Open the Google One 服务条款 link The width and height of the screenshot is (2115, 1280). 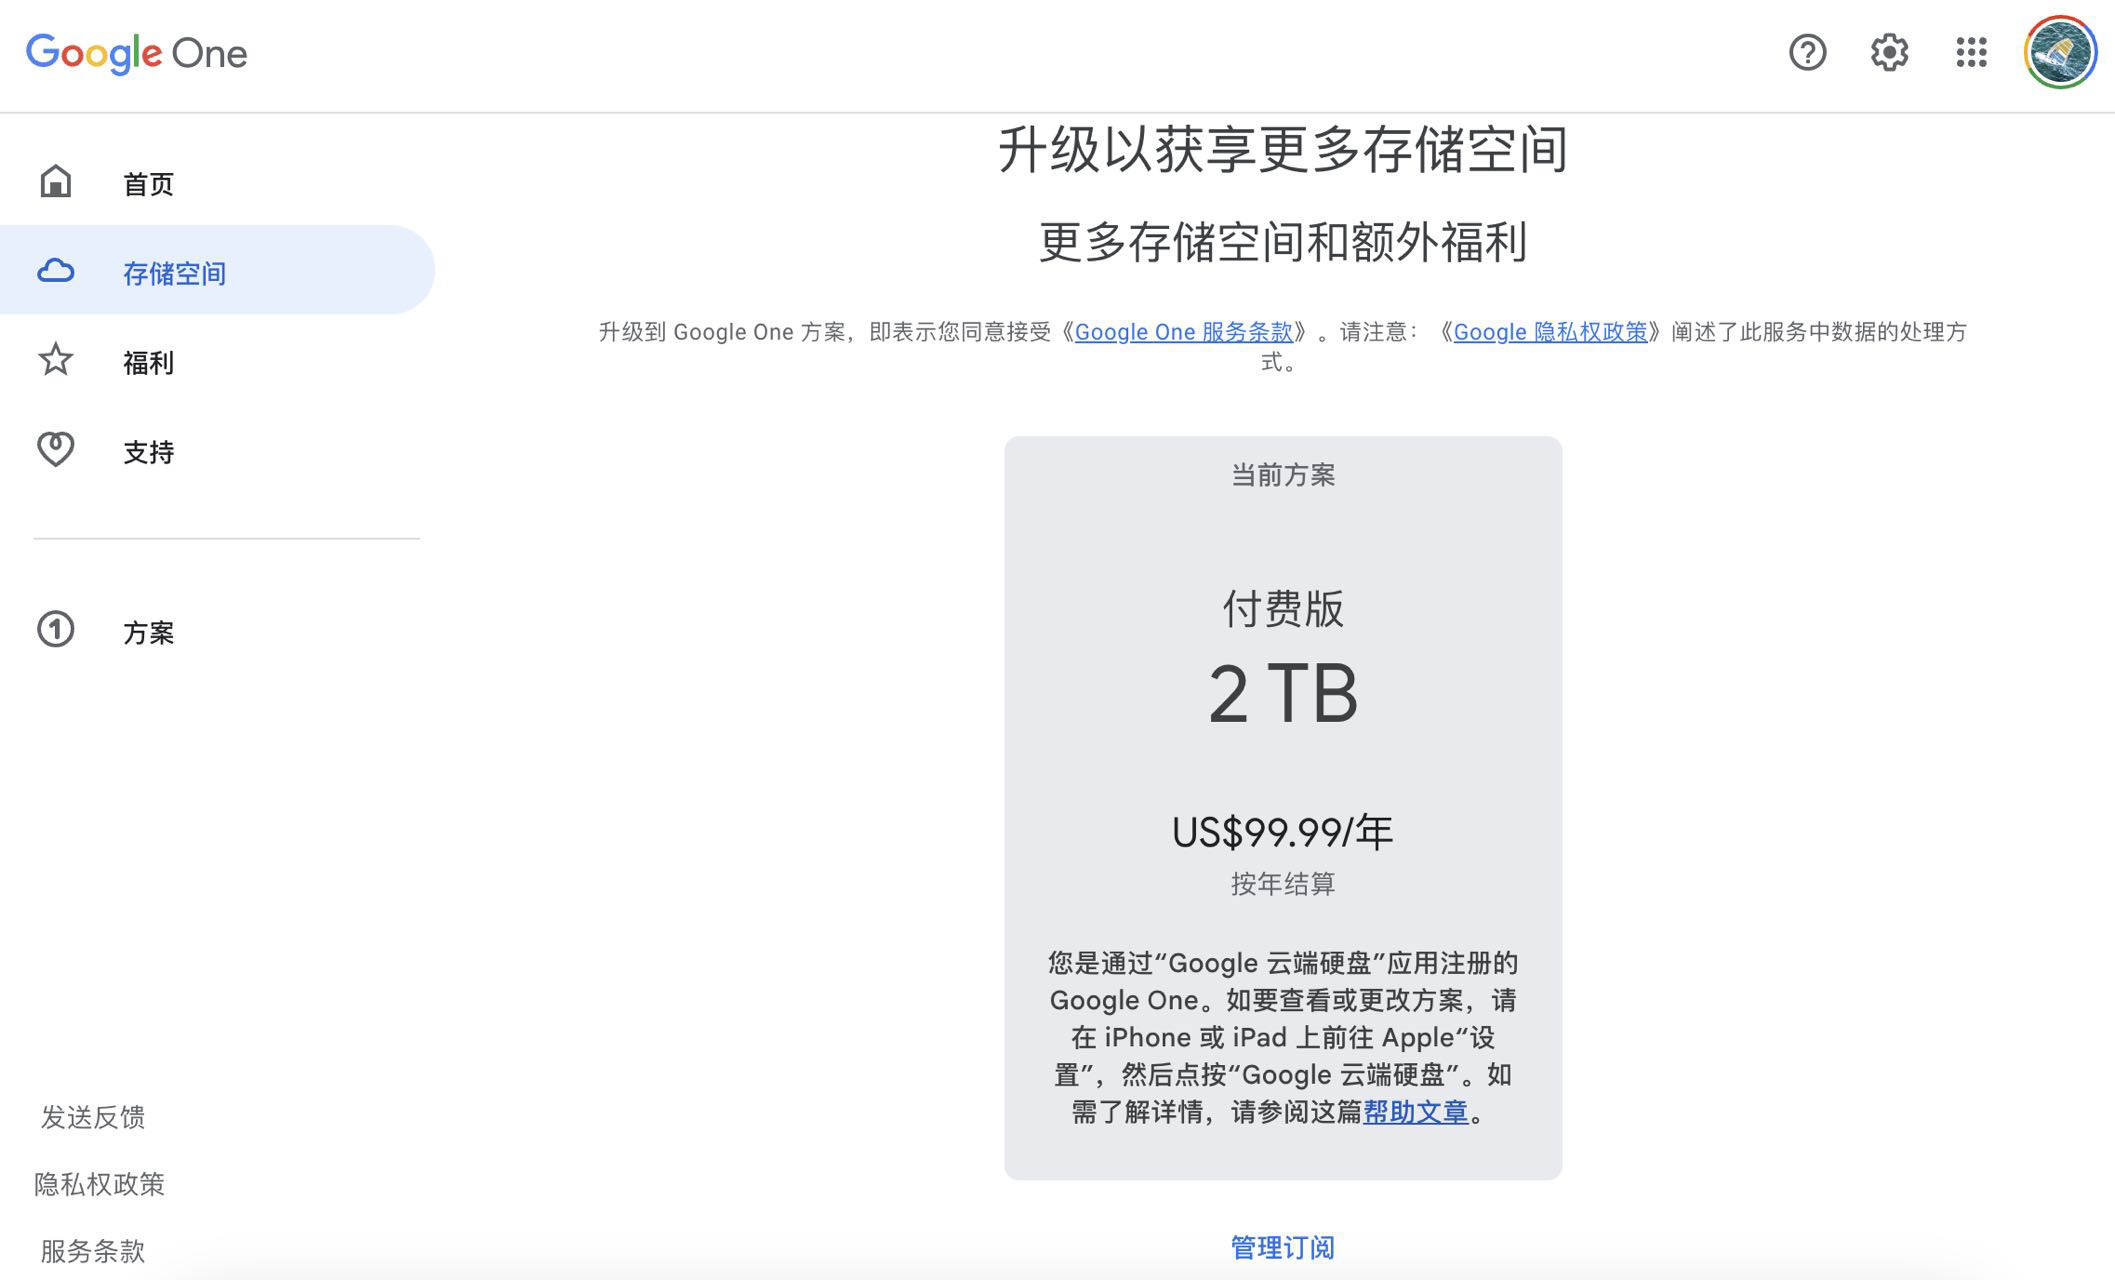(x=1184, y=332)
